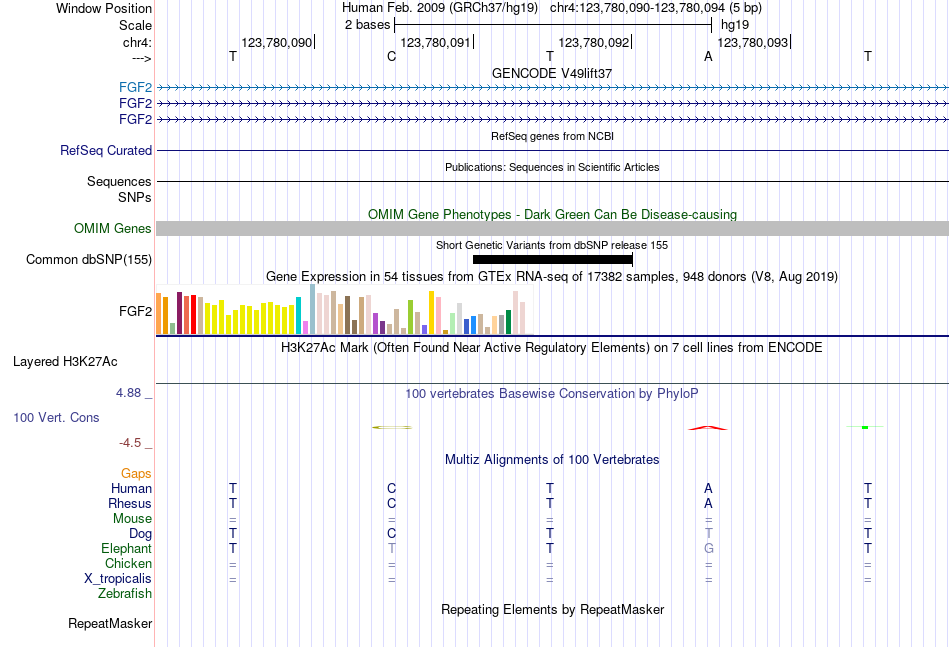Open the H3K27Ac Mark track title
Screen dimensions: 950x647
(x=552, y=348)
